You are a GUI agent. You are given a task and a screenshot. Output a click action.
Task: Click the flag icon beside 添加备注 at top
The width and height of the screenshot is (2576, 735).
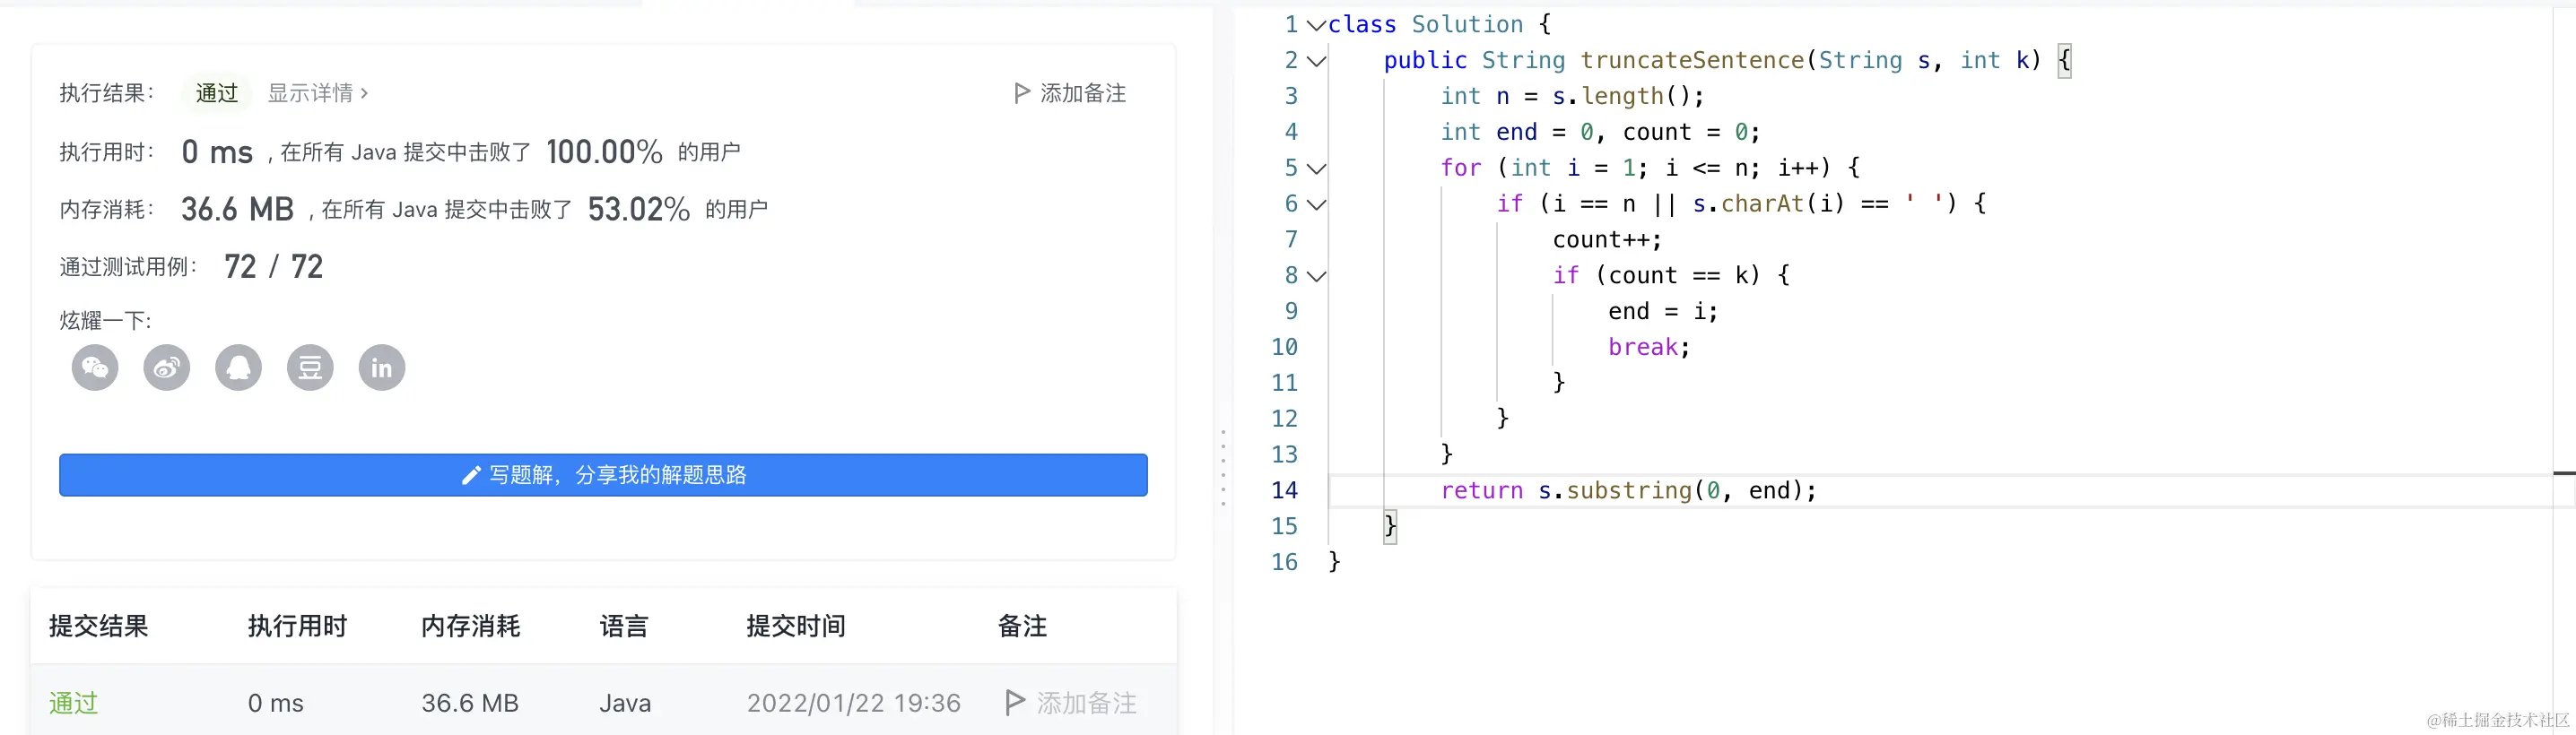[1021, 93]
